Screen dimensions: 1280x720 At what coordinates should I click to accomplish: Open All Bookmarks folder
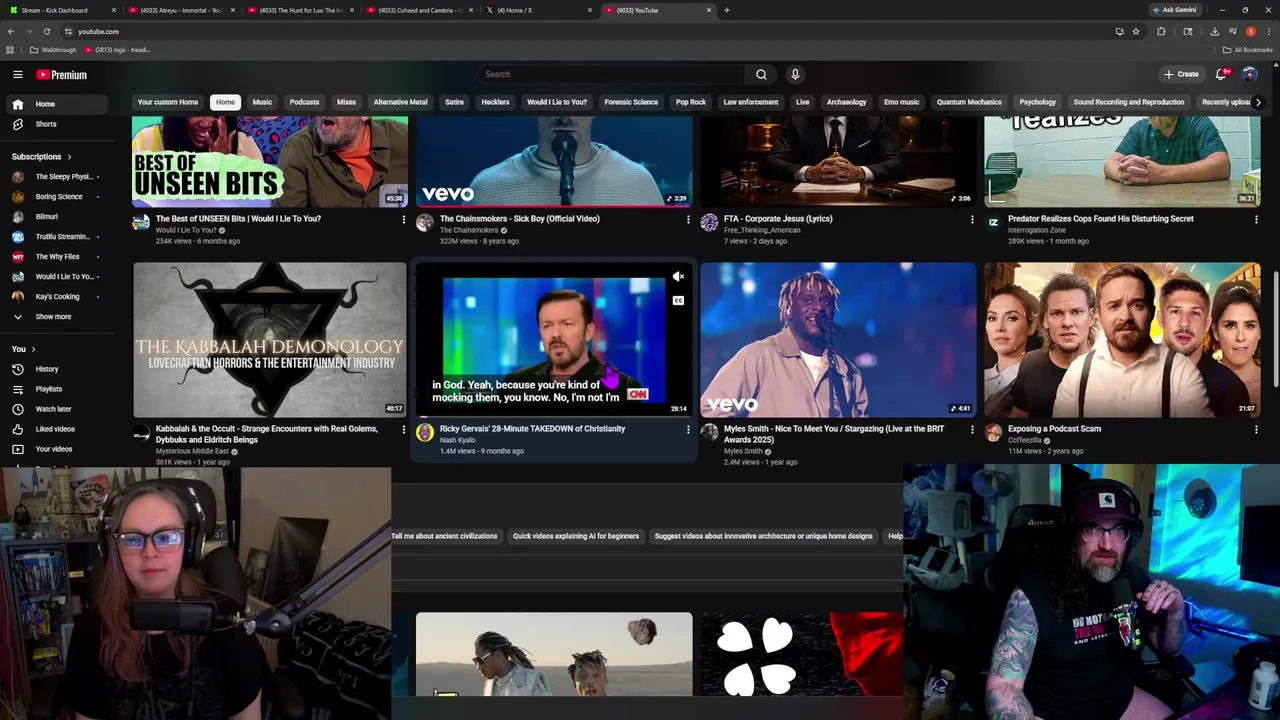click(1247, 50)
